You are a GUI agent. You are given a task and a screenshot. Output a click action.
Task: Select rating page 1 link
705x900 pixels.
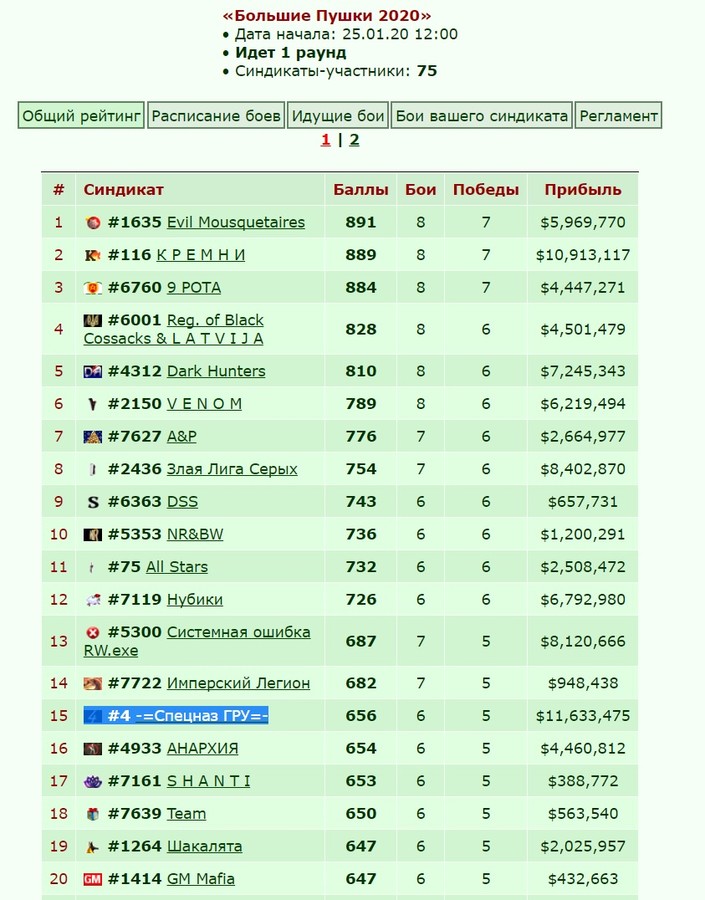coord(326,139)
